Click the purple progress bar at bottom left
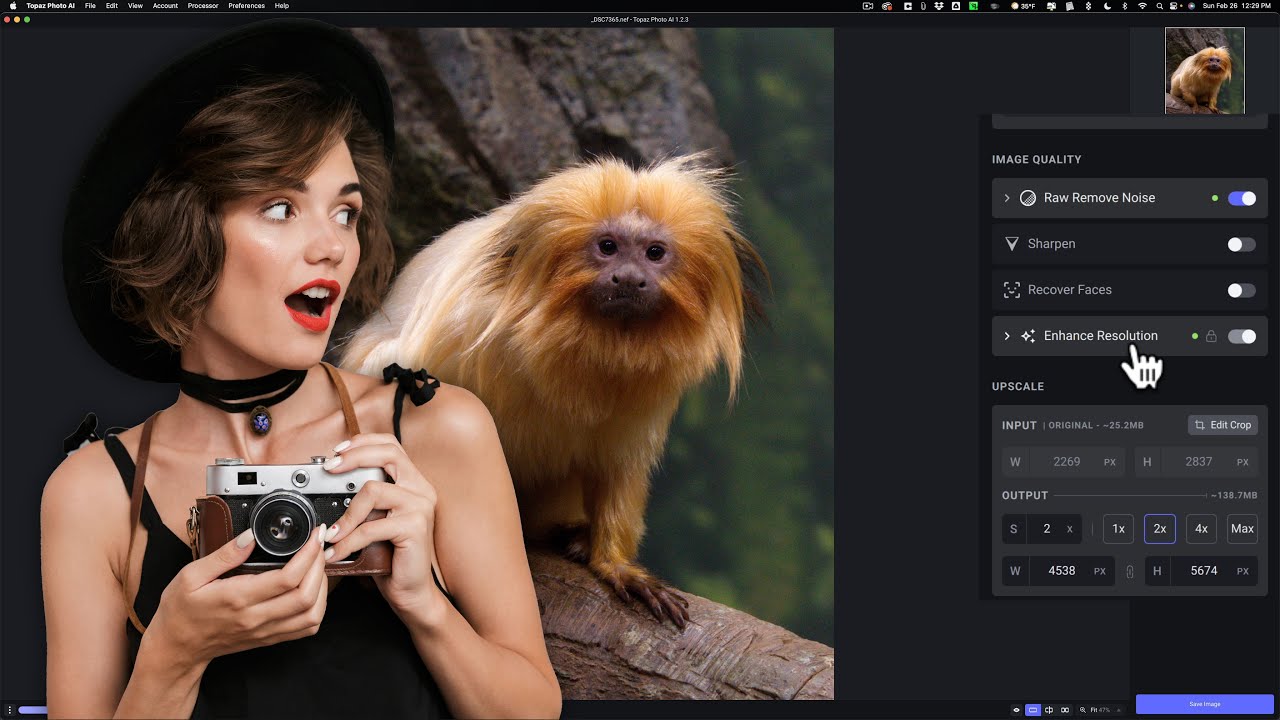Screen dimensions: 1280x720 point(33,710)
